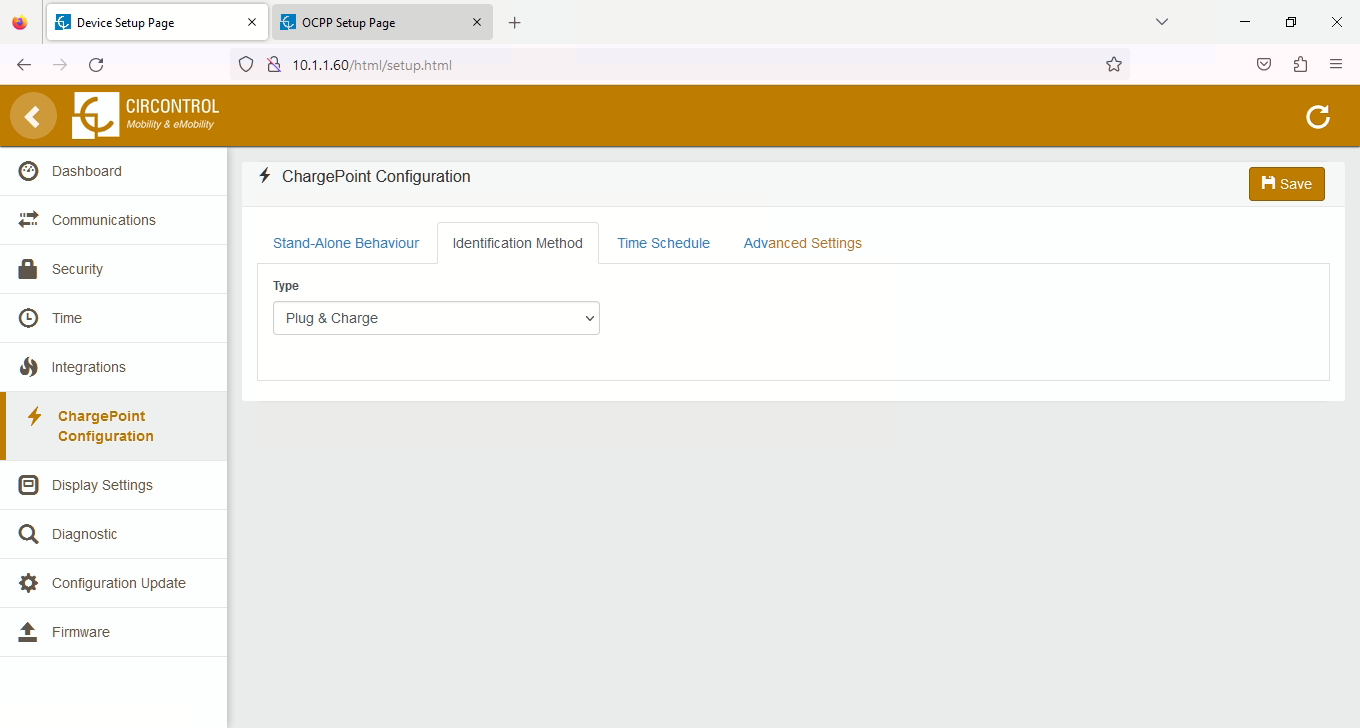Switch to the OCPP Setup Page browser tab
The height and width of the screenshot is (728, 1360).
tap(370, 22)
